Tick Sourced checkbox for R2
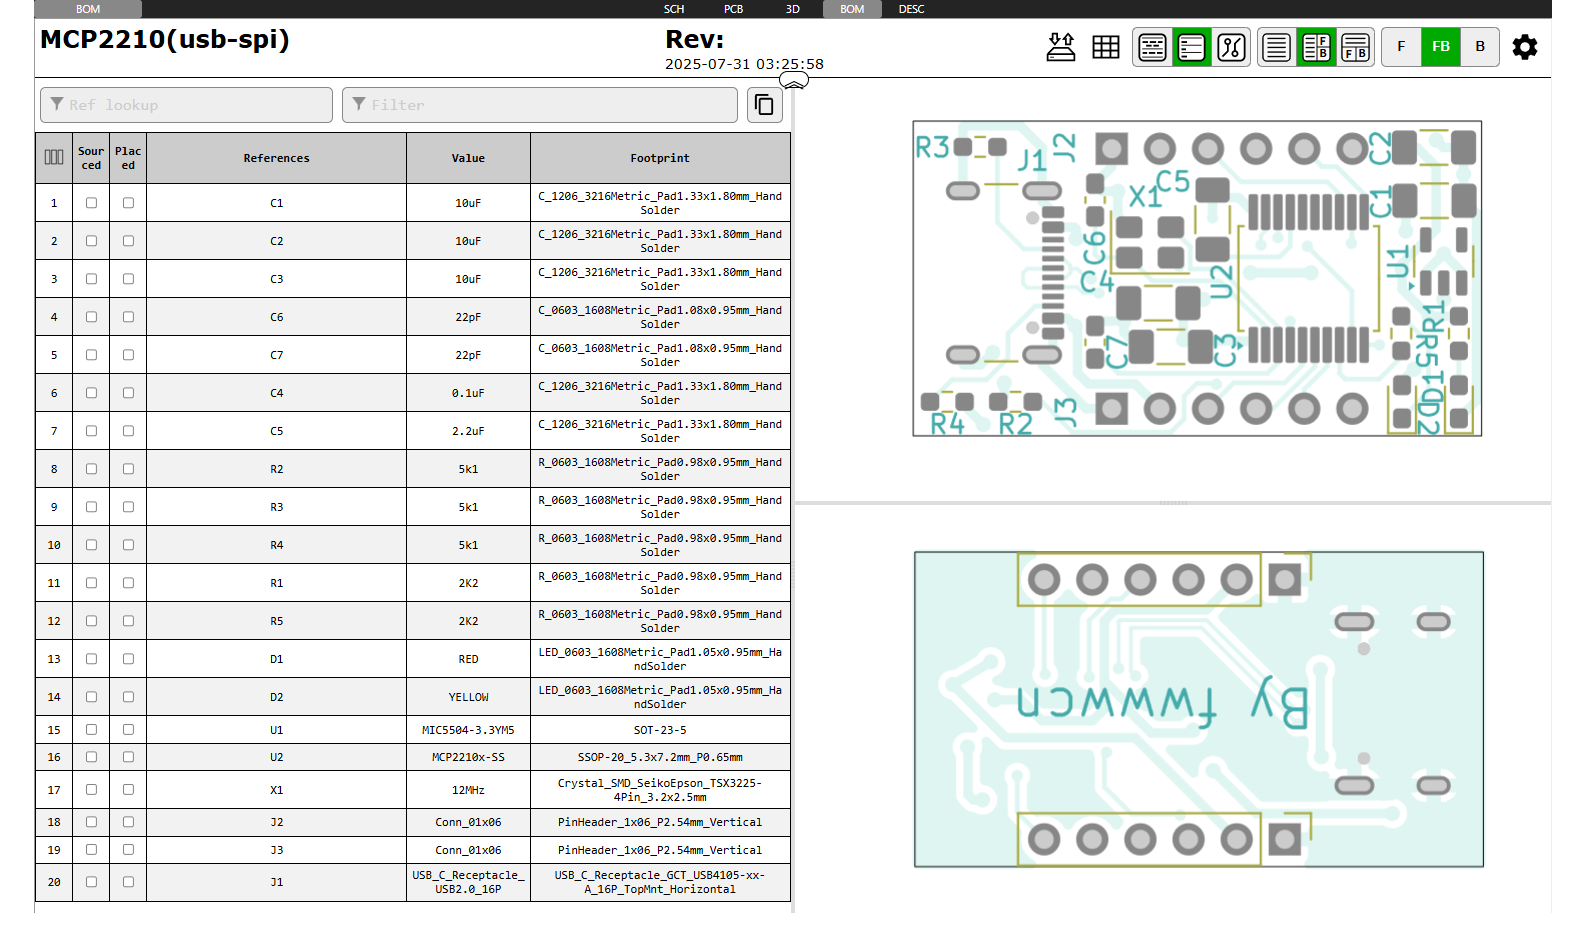 [x=91, y=469]
